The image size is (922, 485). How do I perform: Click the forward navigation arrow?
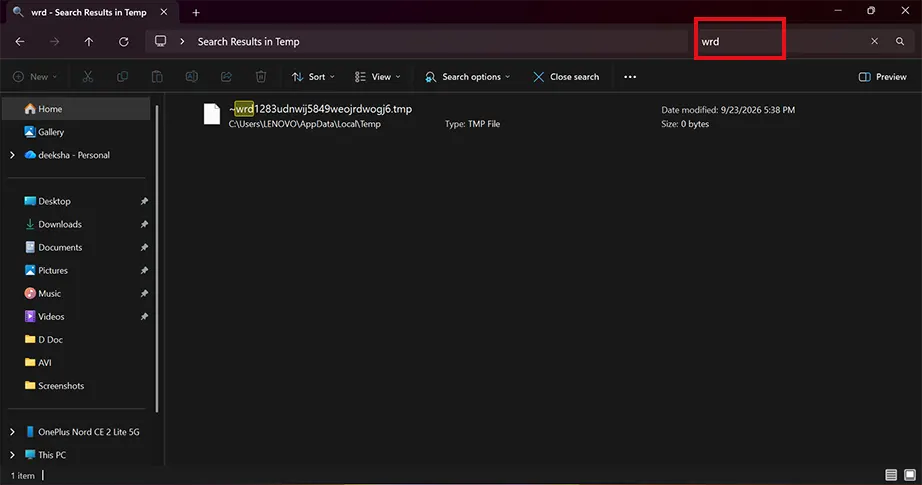pos(54,42)
